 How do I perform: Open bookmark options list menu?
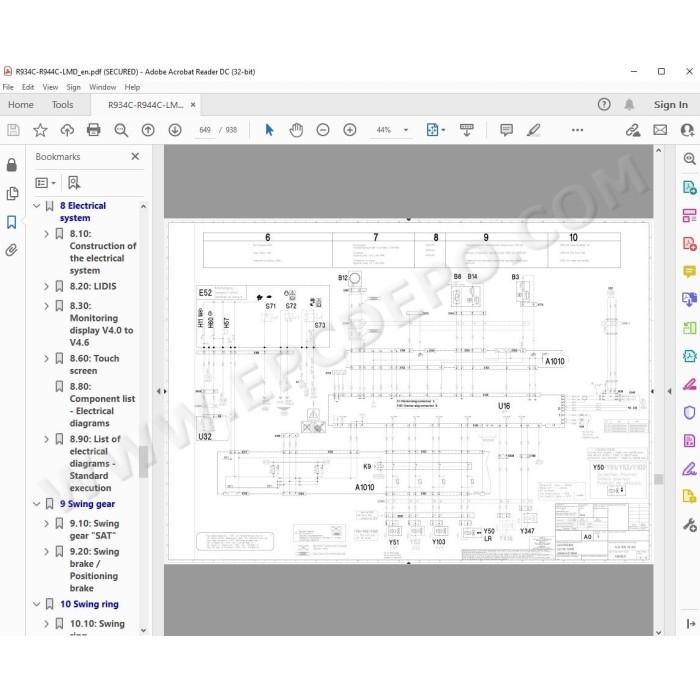click(46, 183)
